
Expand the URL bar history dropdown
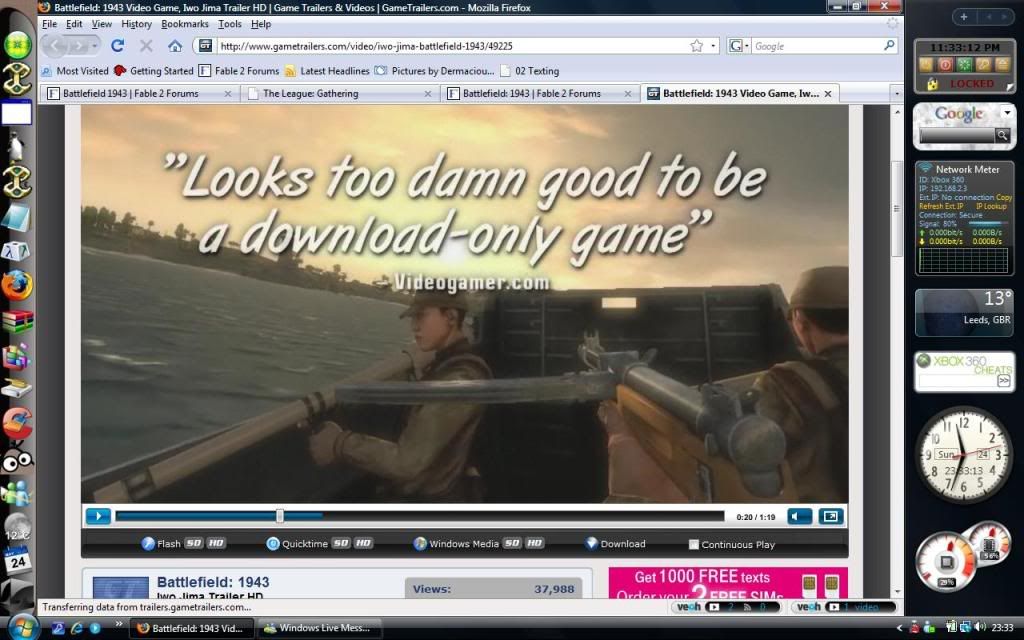click(713, 46)
